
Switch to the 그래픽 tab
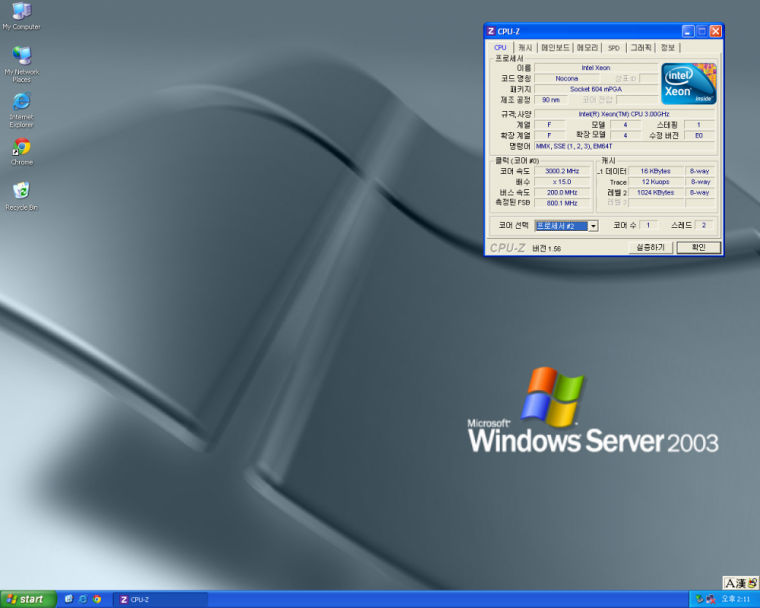[641, 48]
